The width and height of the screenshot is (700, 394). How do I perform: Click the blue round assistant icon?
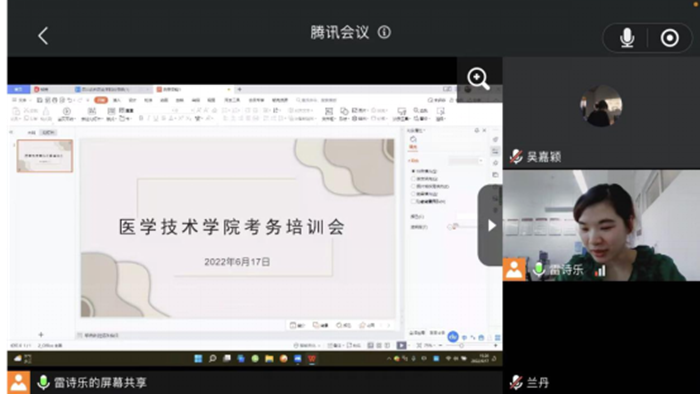coord(453,337)
